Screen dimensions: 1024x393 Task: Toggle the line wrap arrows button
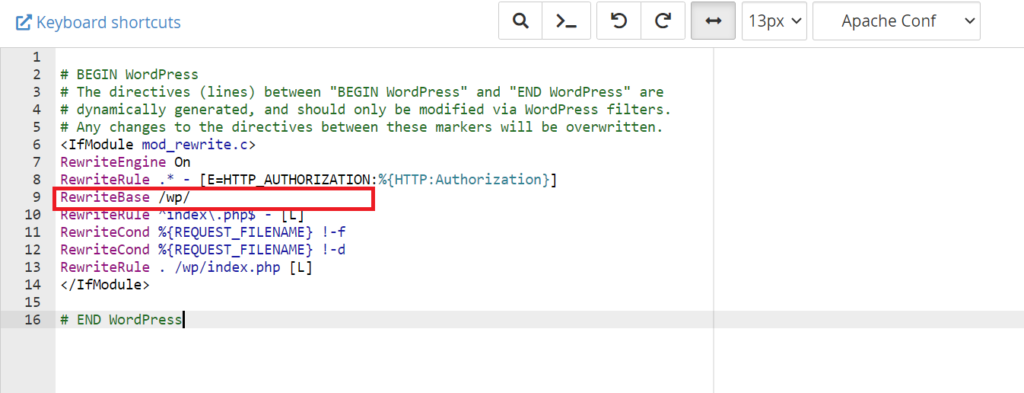pos(714,21)
